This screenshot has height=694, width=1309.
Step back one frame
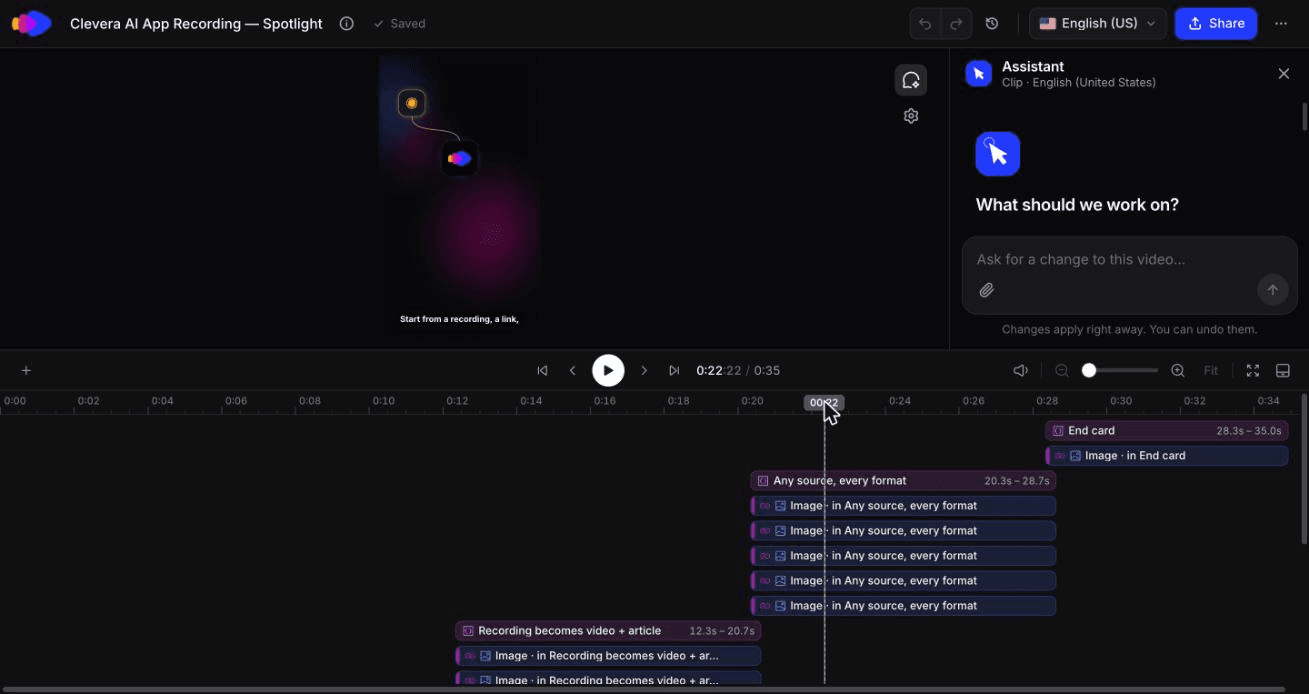[x=573, y=370]
